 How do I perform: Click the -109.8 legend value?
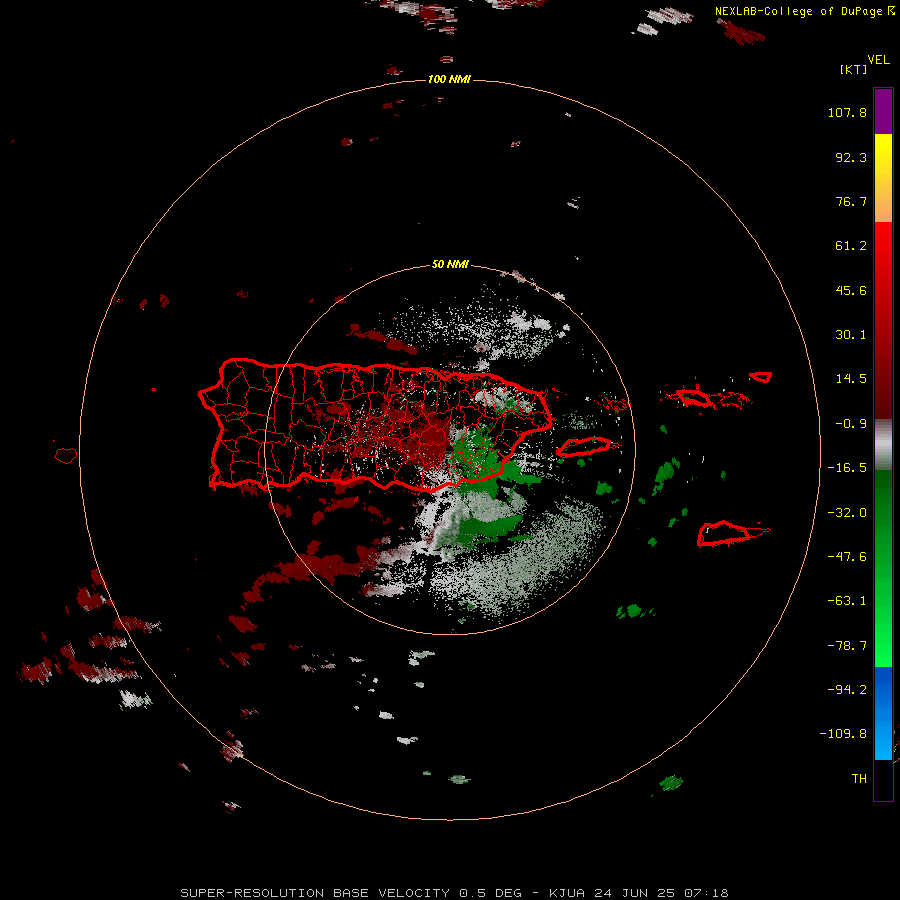tap(843, 734)
